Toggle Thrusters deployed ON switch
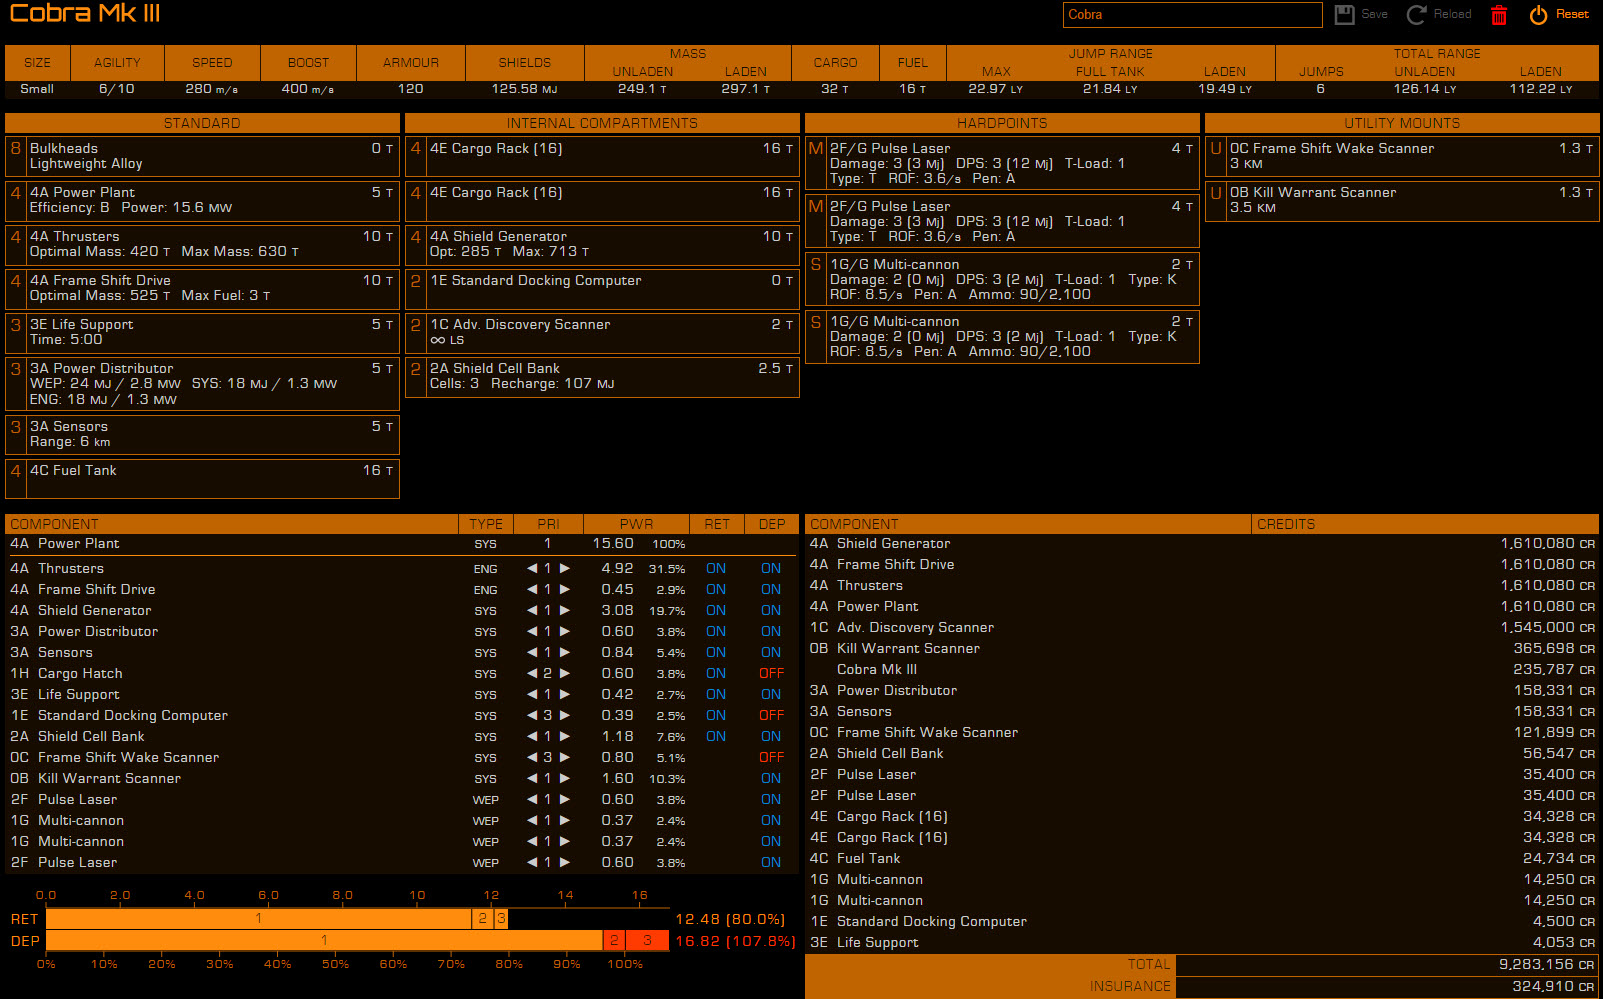 click(771, 568)
